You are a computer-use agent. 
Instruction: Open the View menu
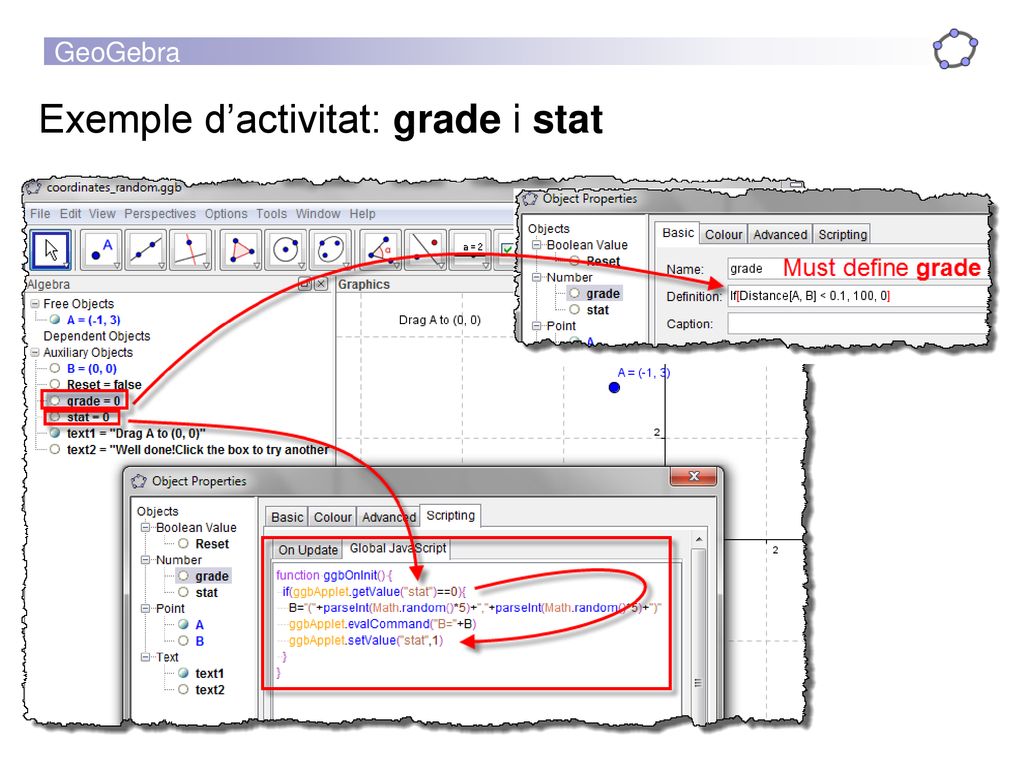pyautogui.click(x=102, y=214)
